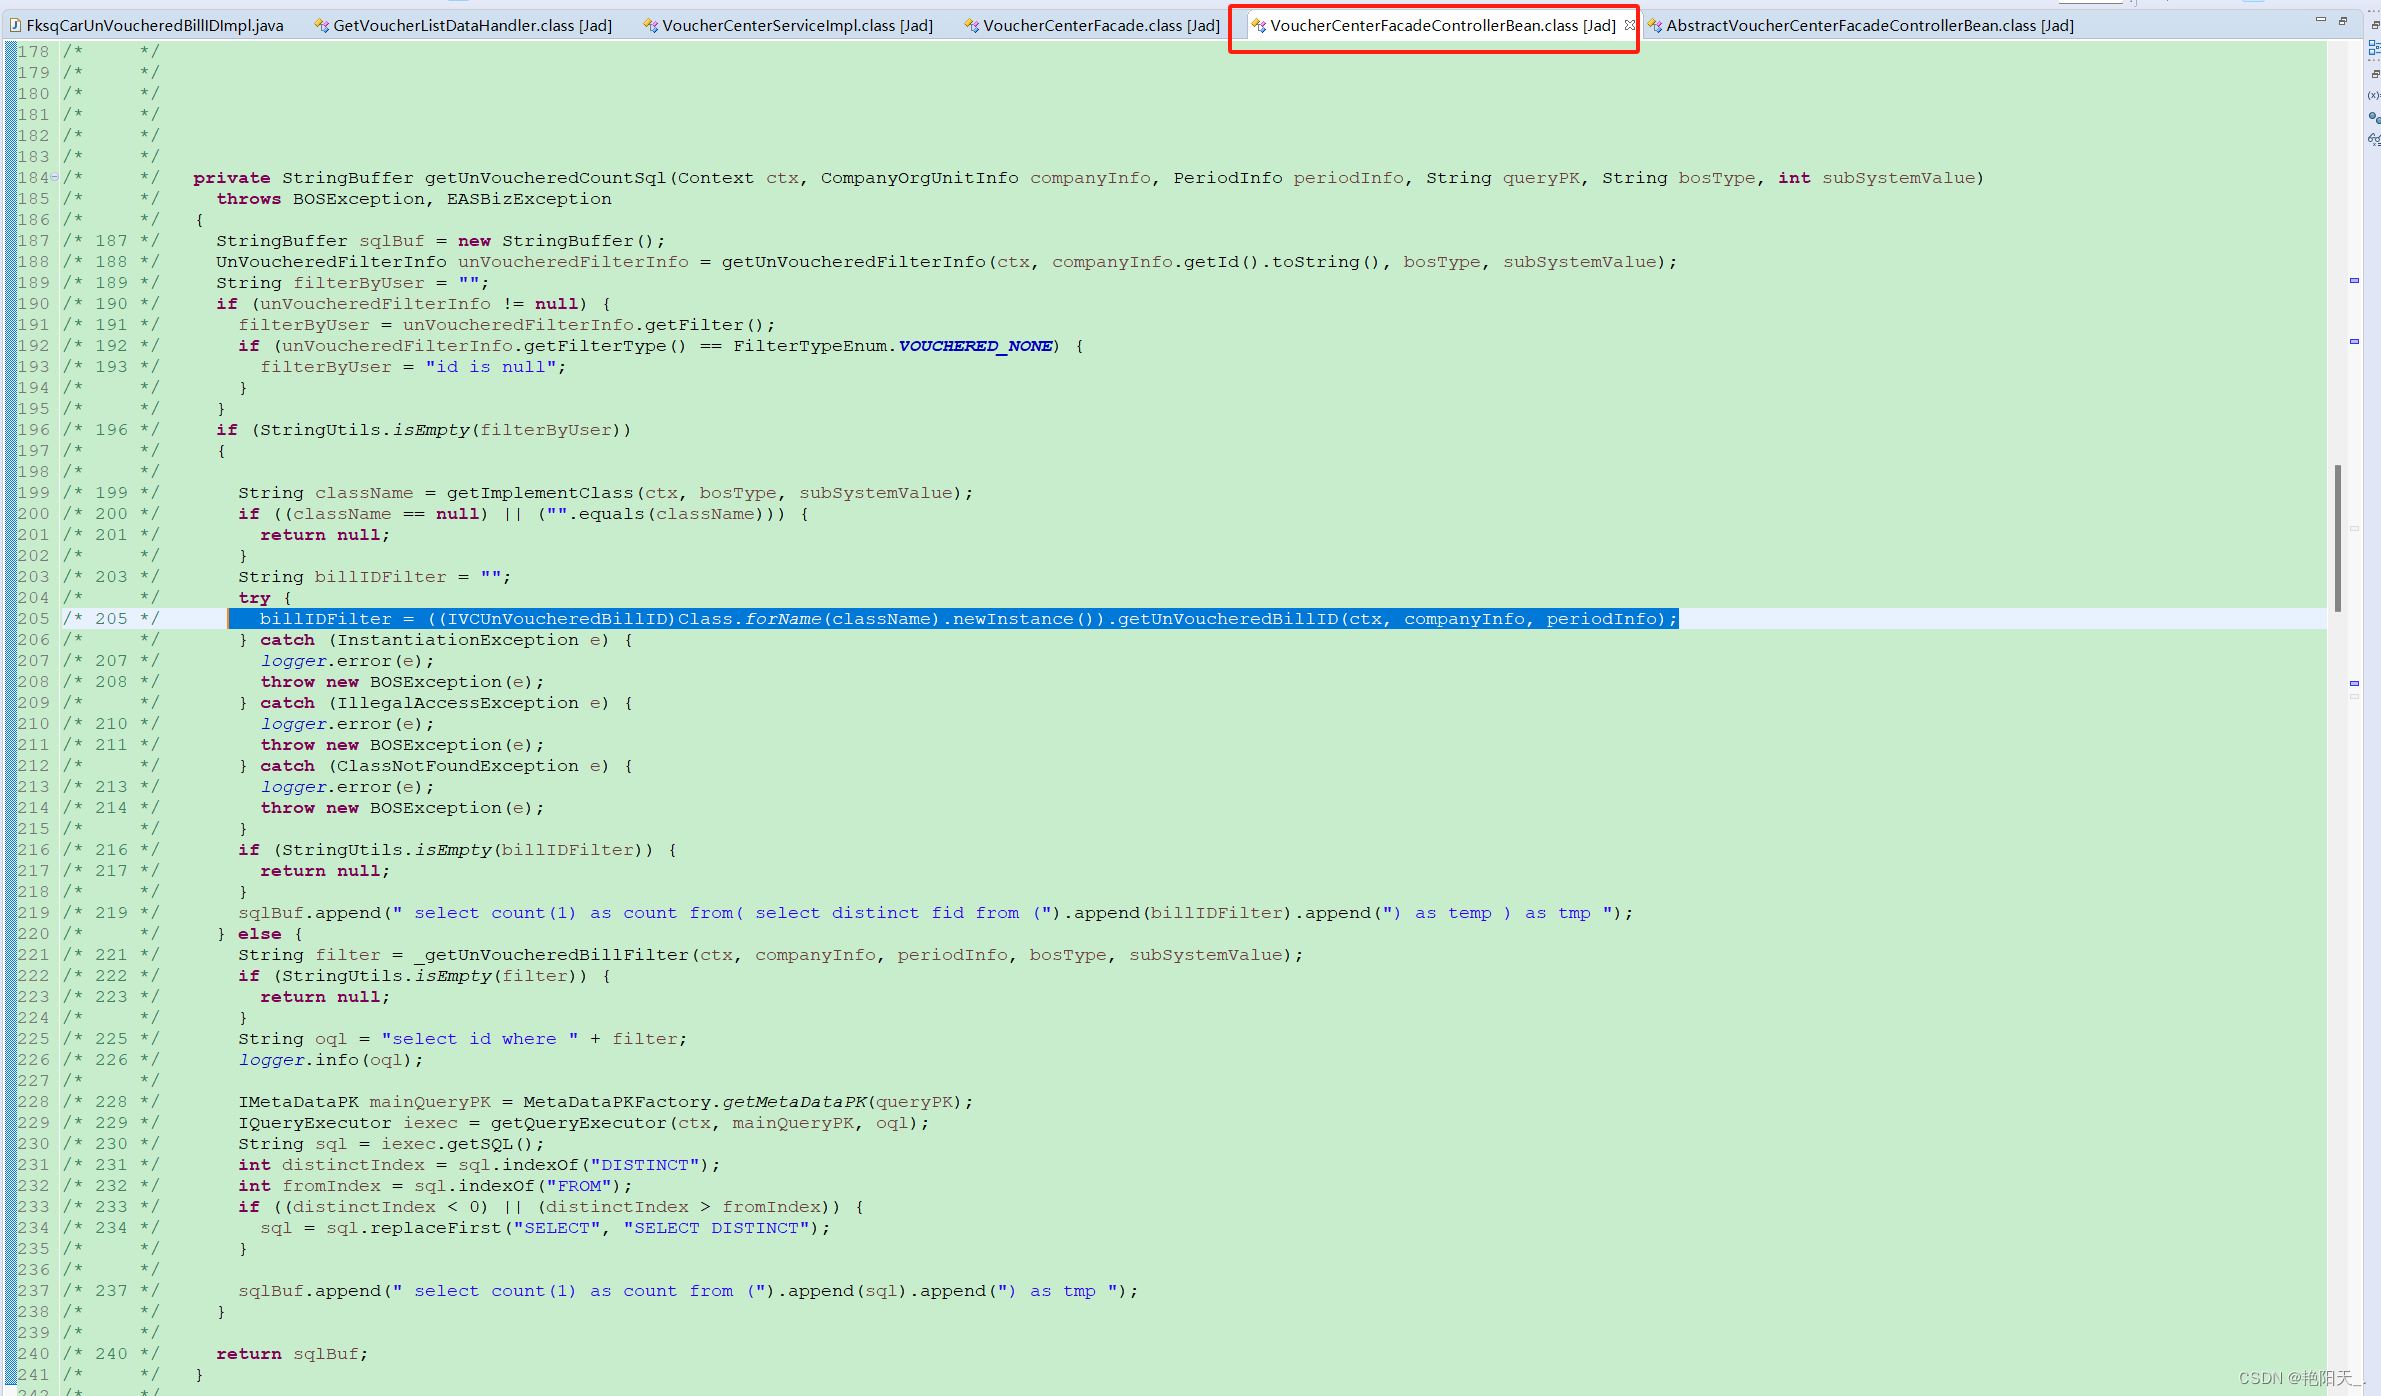This screenshot has width=2381, height=1396.
Task: Click class file icon on GetVoucherListDataHandler tab
Action: tap(322, 25)
